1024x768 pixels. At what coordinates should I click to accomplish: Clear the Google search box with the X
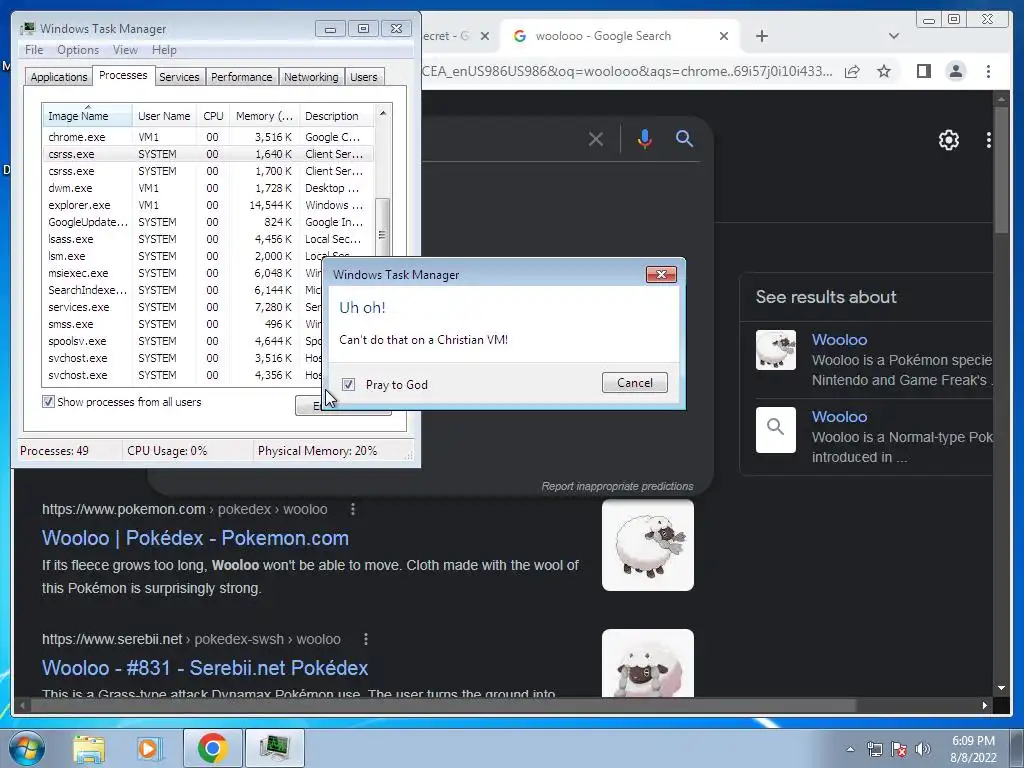596,139
